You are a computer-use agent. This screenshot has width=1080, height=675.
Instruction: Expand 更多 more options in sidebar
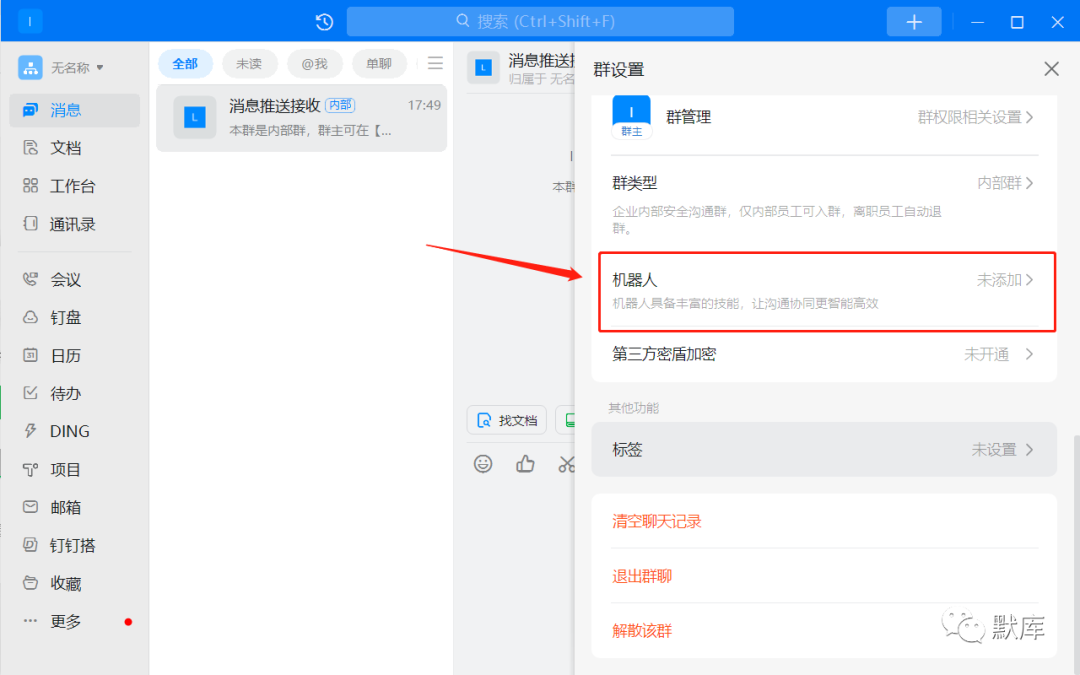pos(74,621)
